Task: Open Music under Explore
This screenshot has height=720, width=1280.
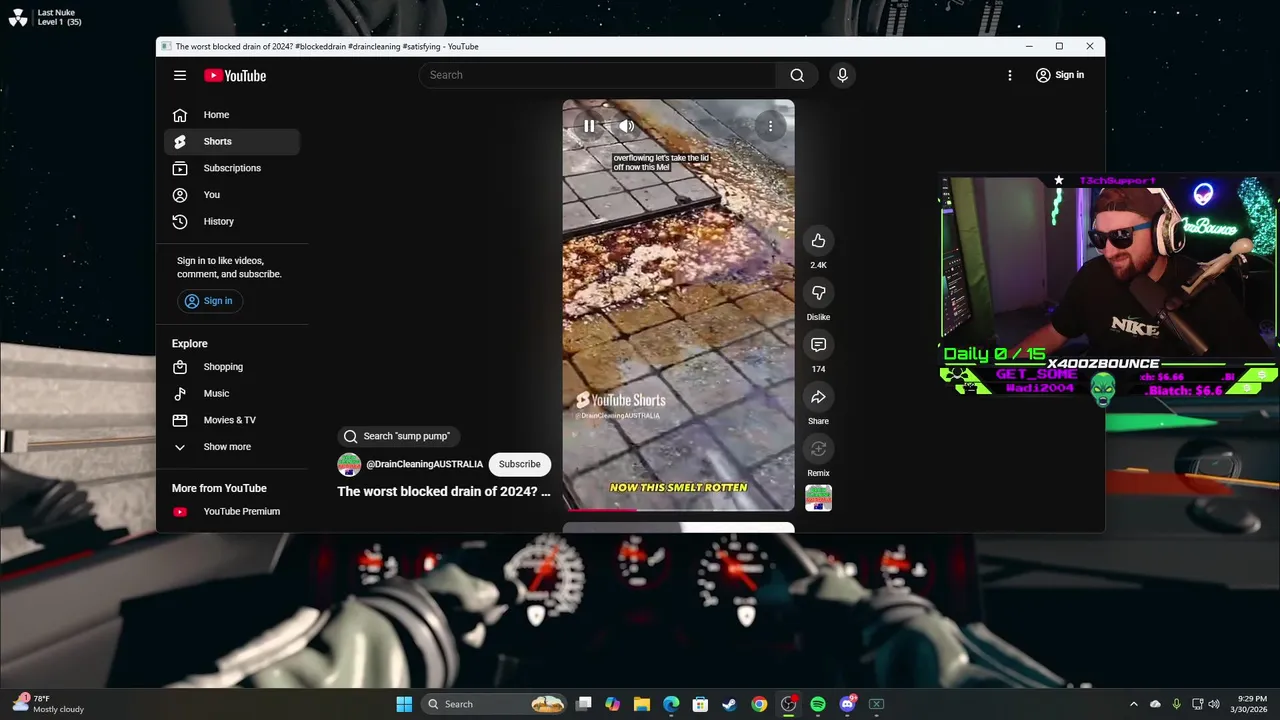Action: 232,394
